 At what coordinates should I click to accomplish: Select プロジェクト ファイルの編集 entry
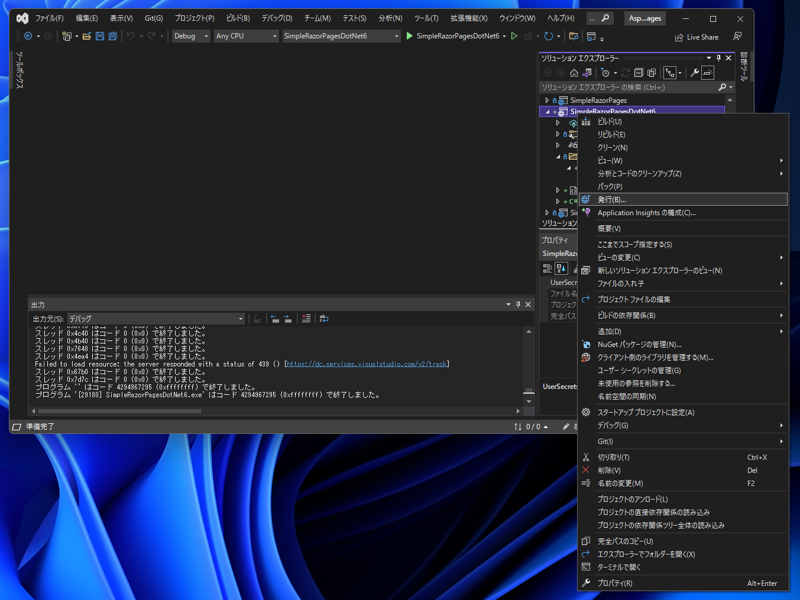coord(683,299)
